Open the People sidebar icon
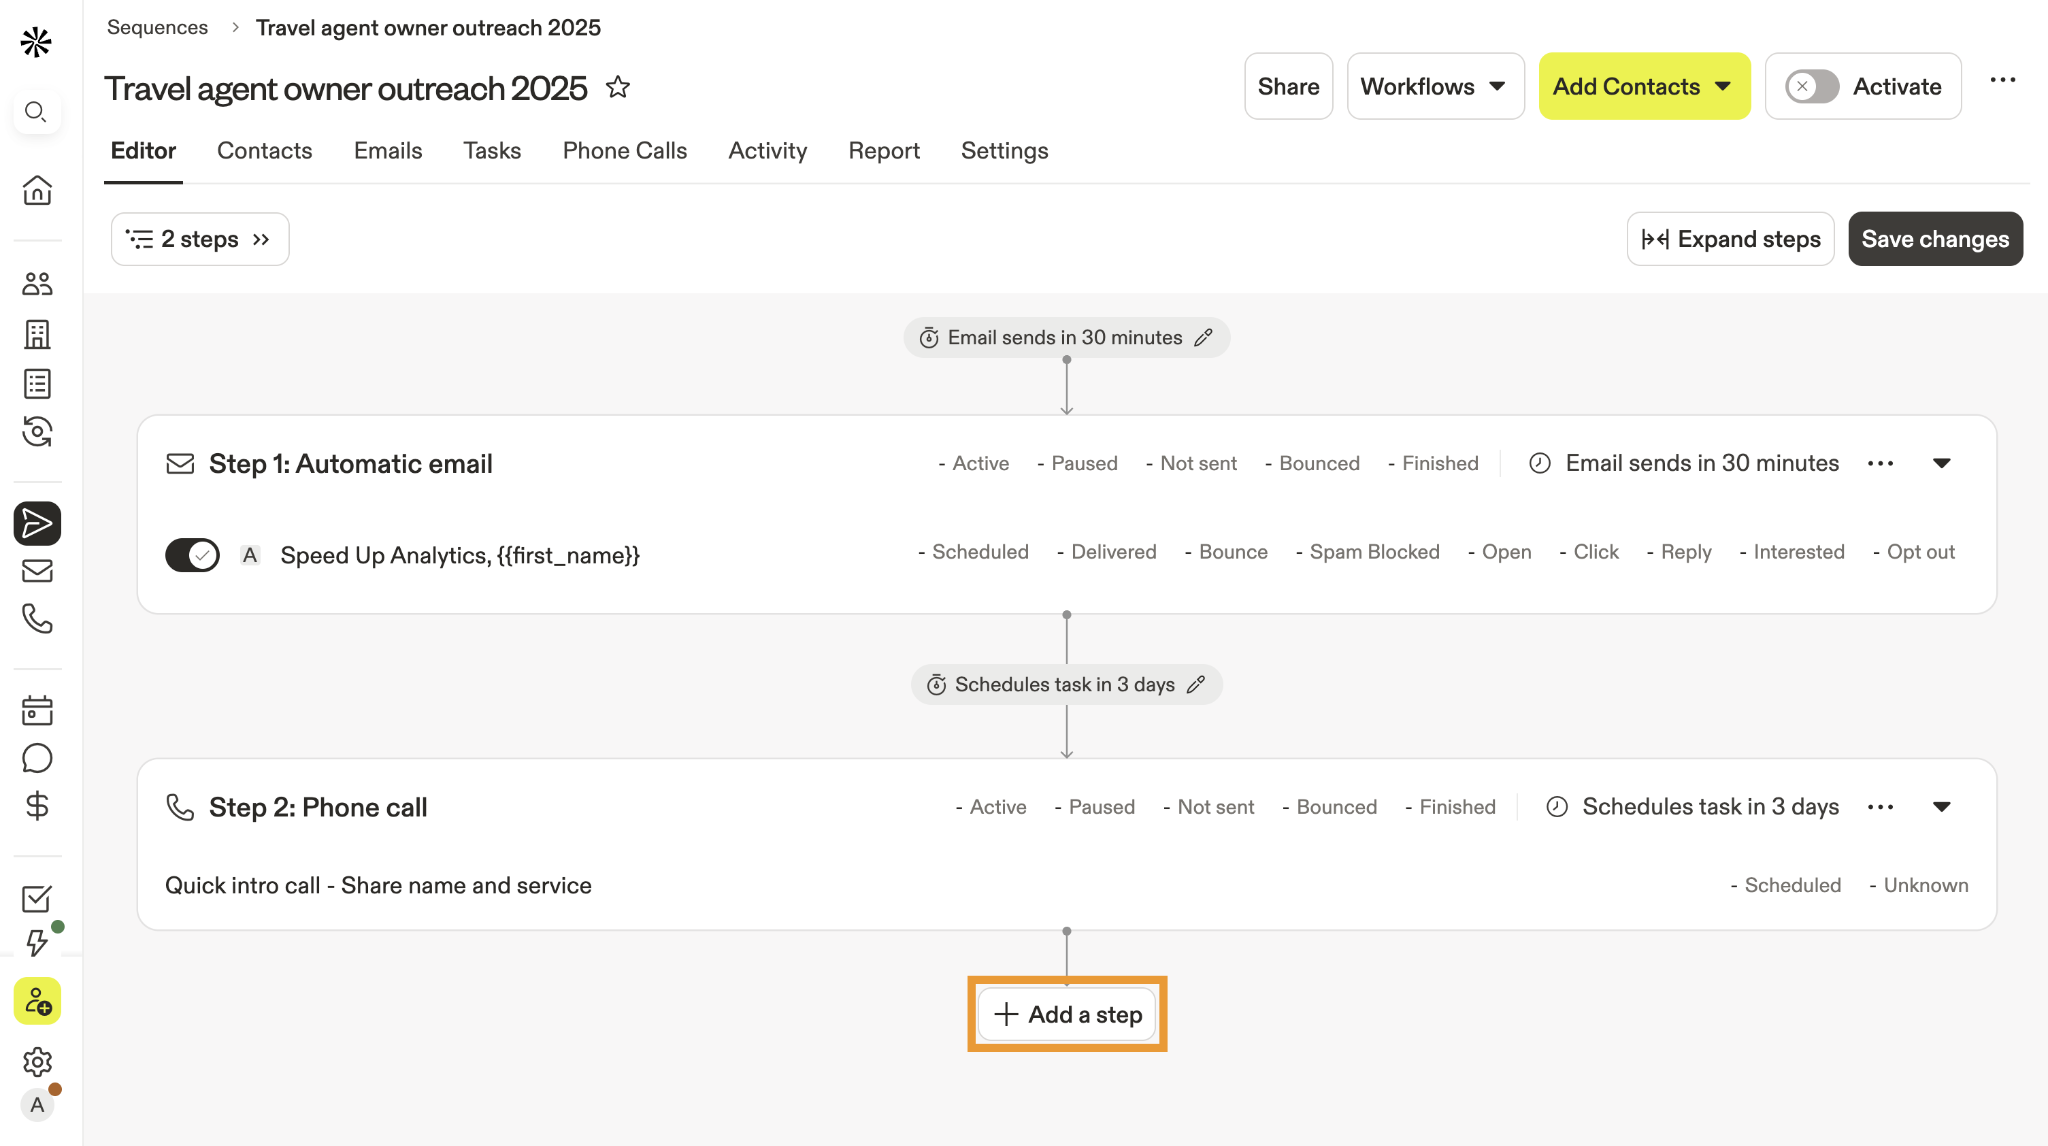Screen dimensions: 2048x1146 tap(37, 284)
